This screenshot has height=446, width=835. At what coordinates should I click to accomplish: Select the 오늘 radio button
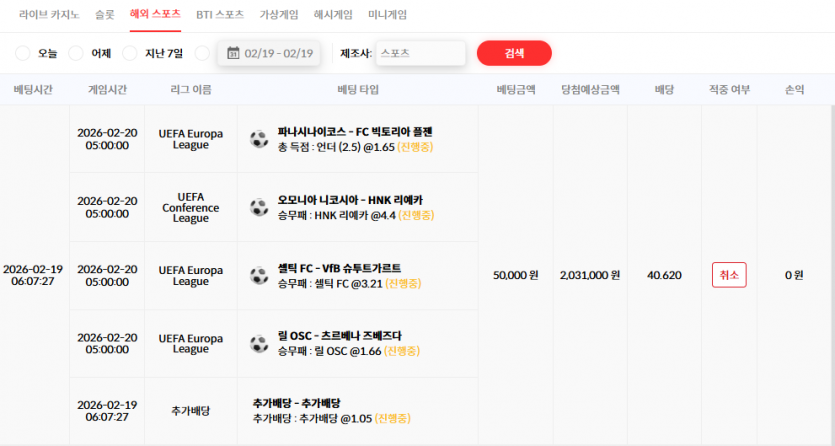point(22,53)
